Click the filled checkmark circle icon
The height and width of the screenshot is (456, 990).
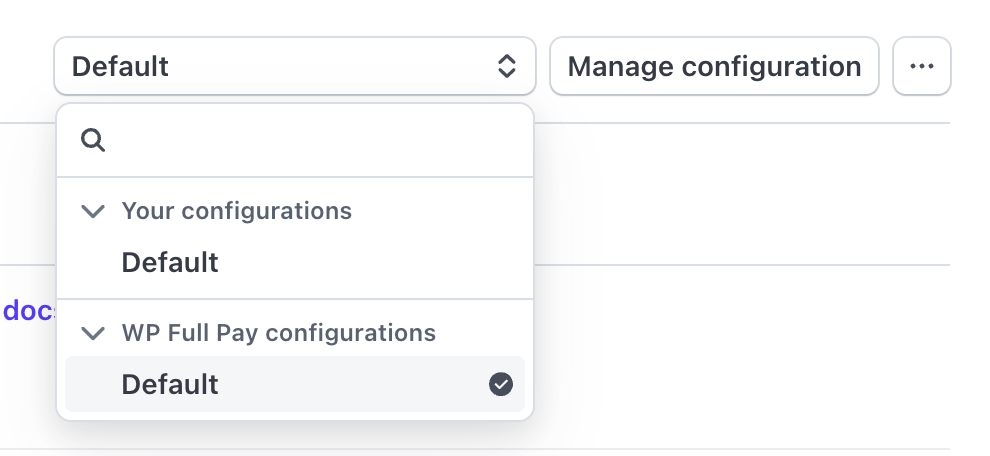[501, 384]
